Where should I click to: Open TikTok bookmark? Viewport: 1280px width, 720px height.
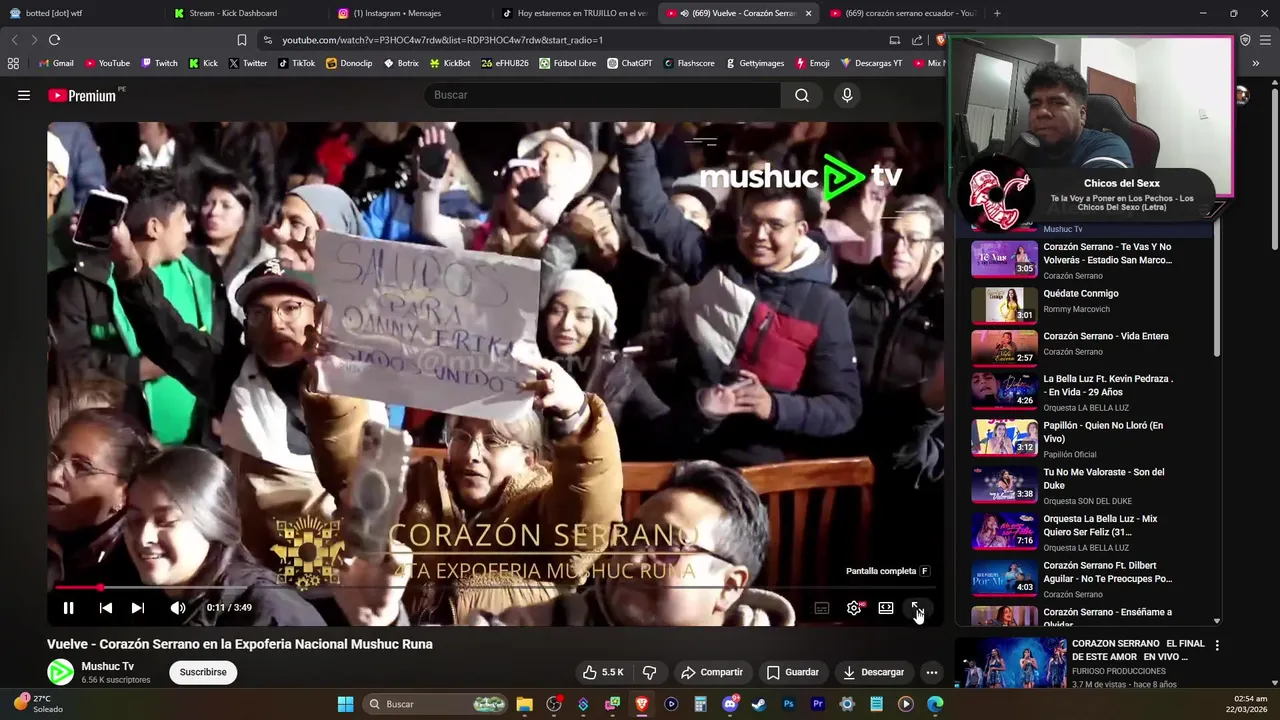(x=296, y=63)
